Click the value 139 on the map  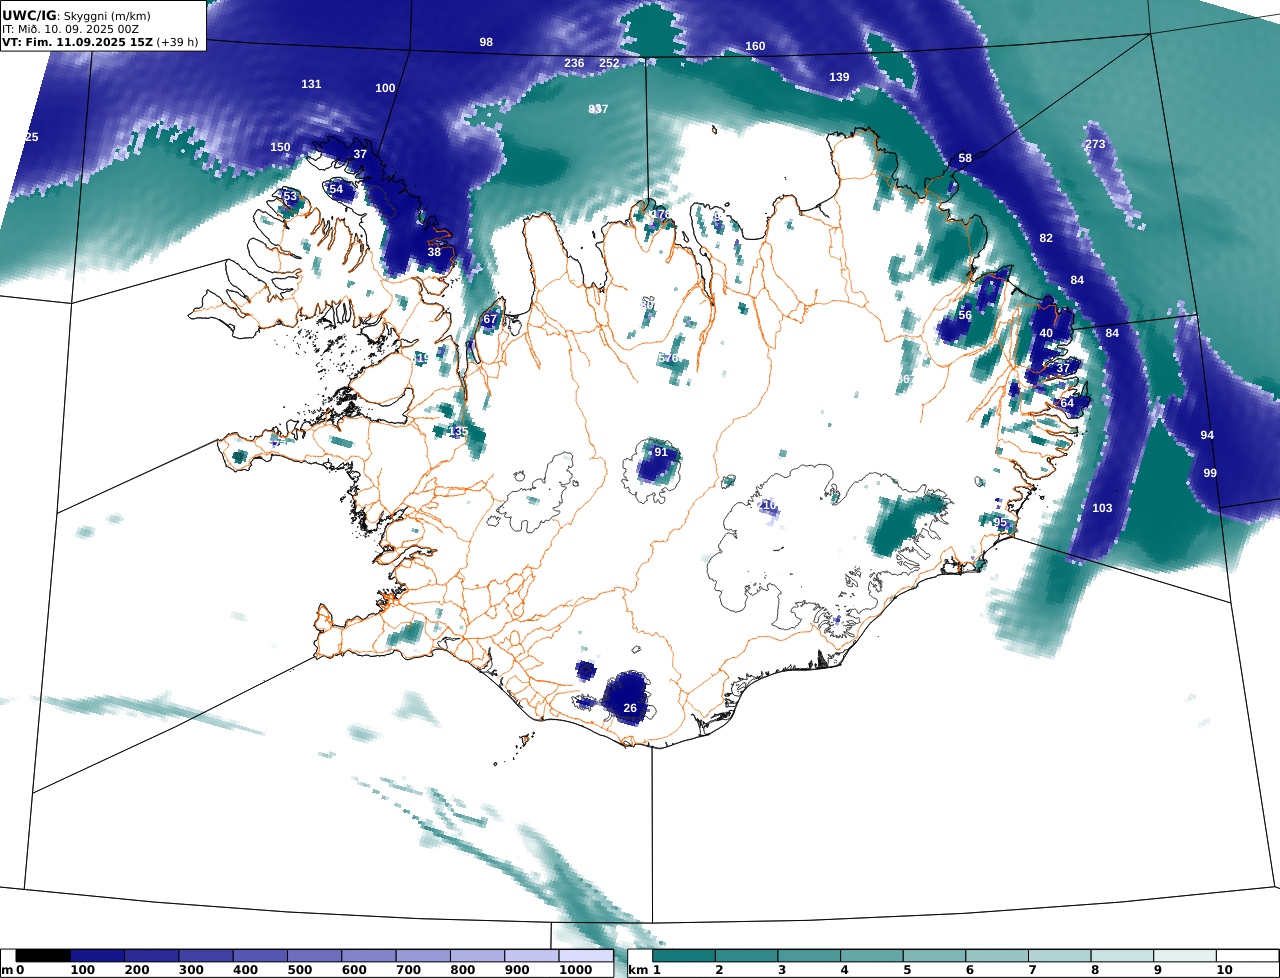(839, 77)
